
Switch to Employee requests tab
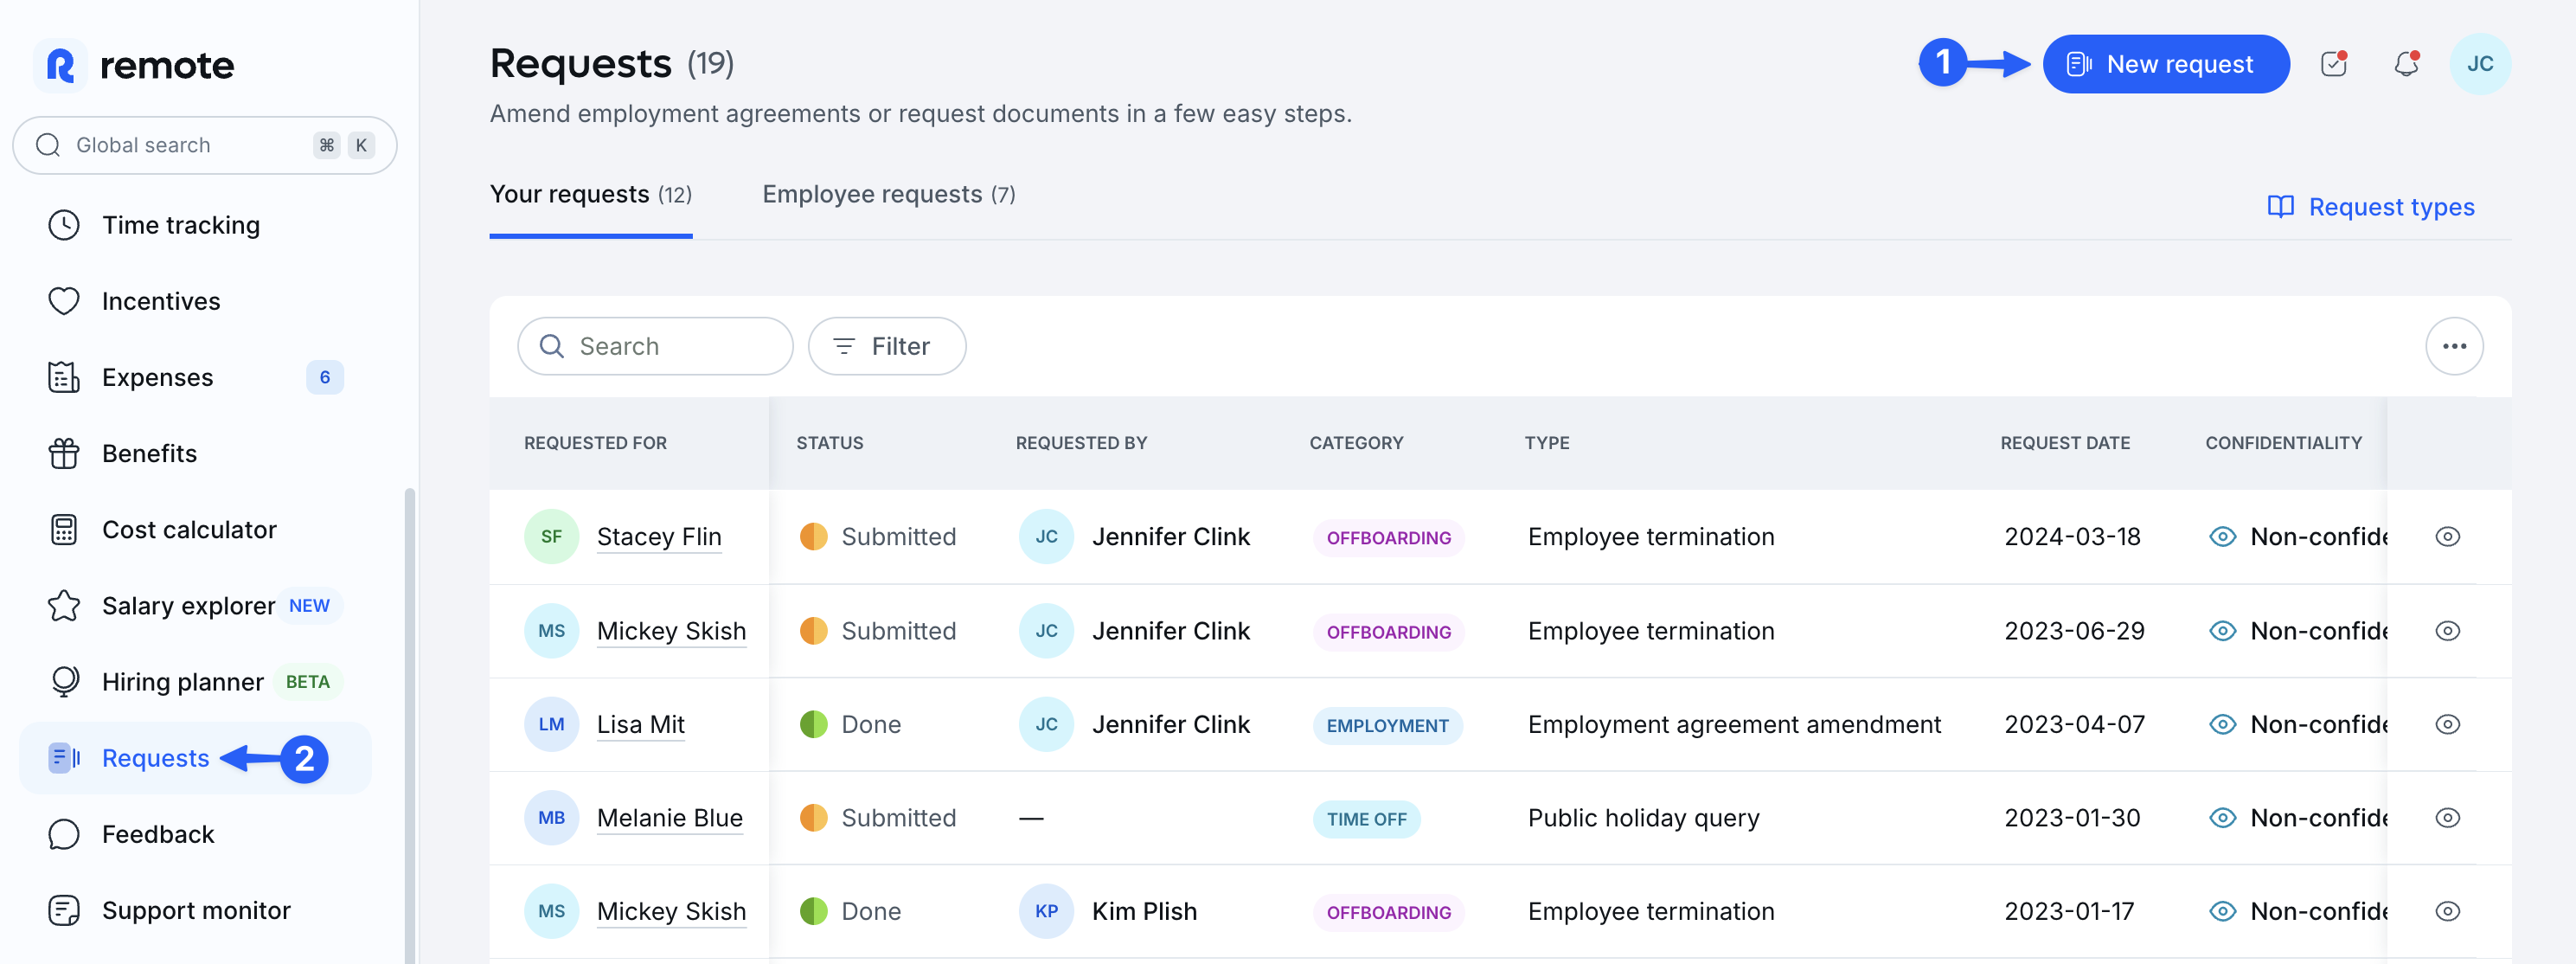point(888,194)
